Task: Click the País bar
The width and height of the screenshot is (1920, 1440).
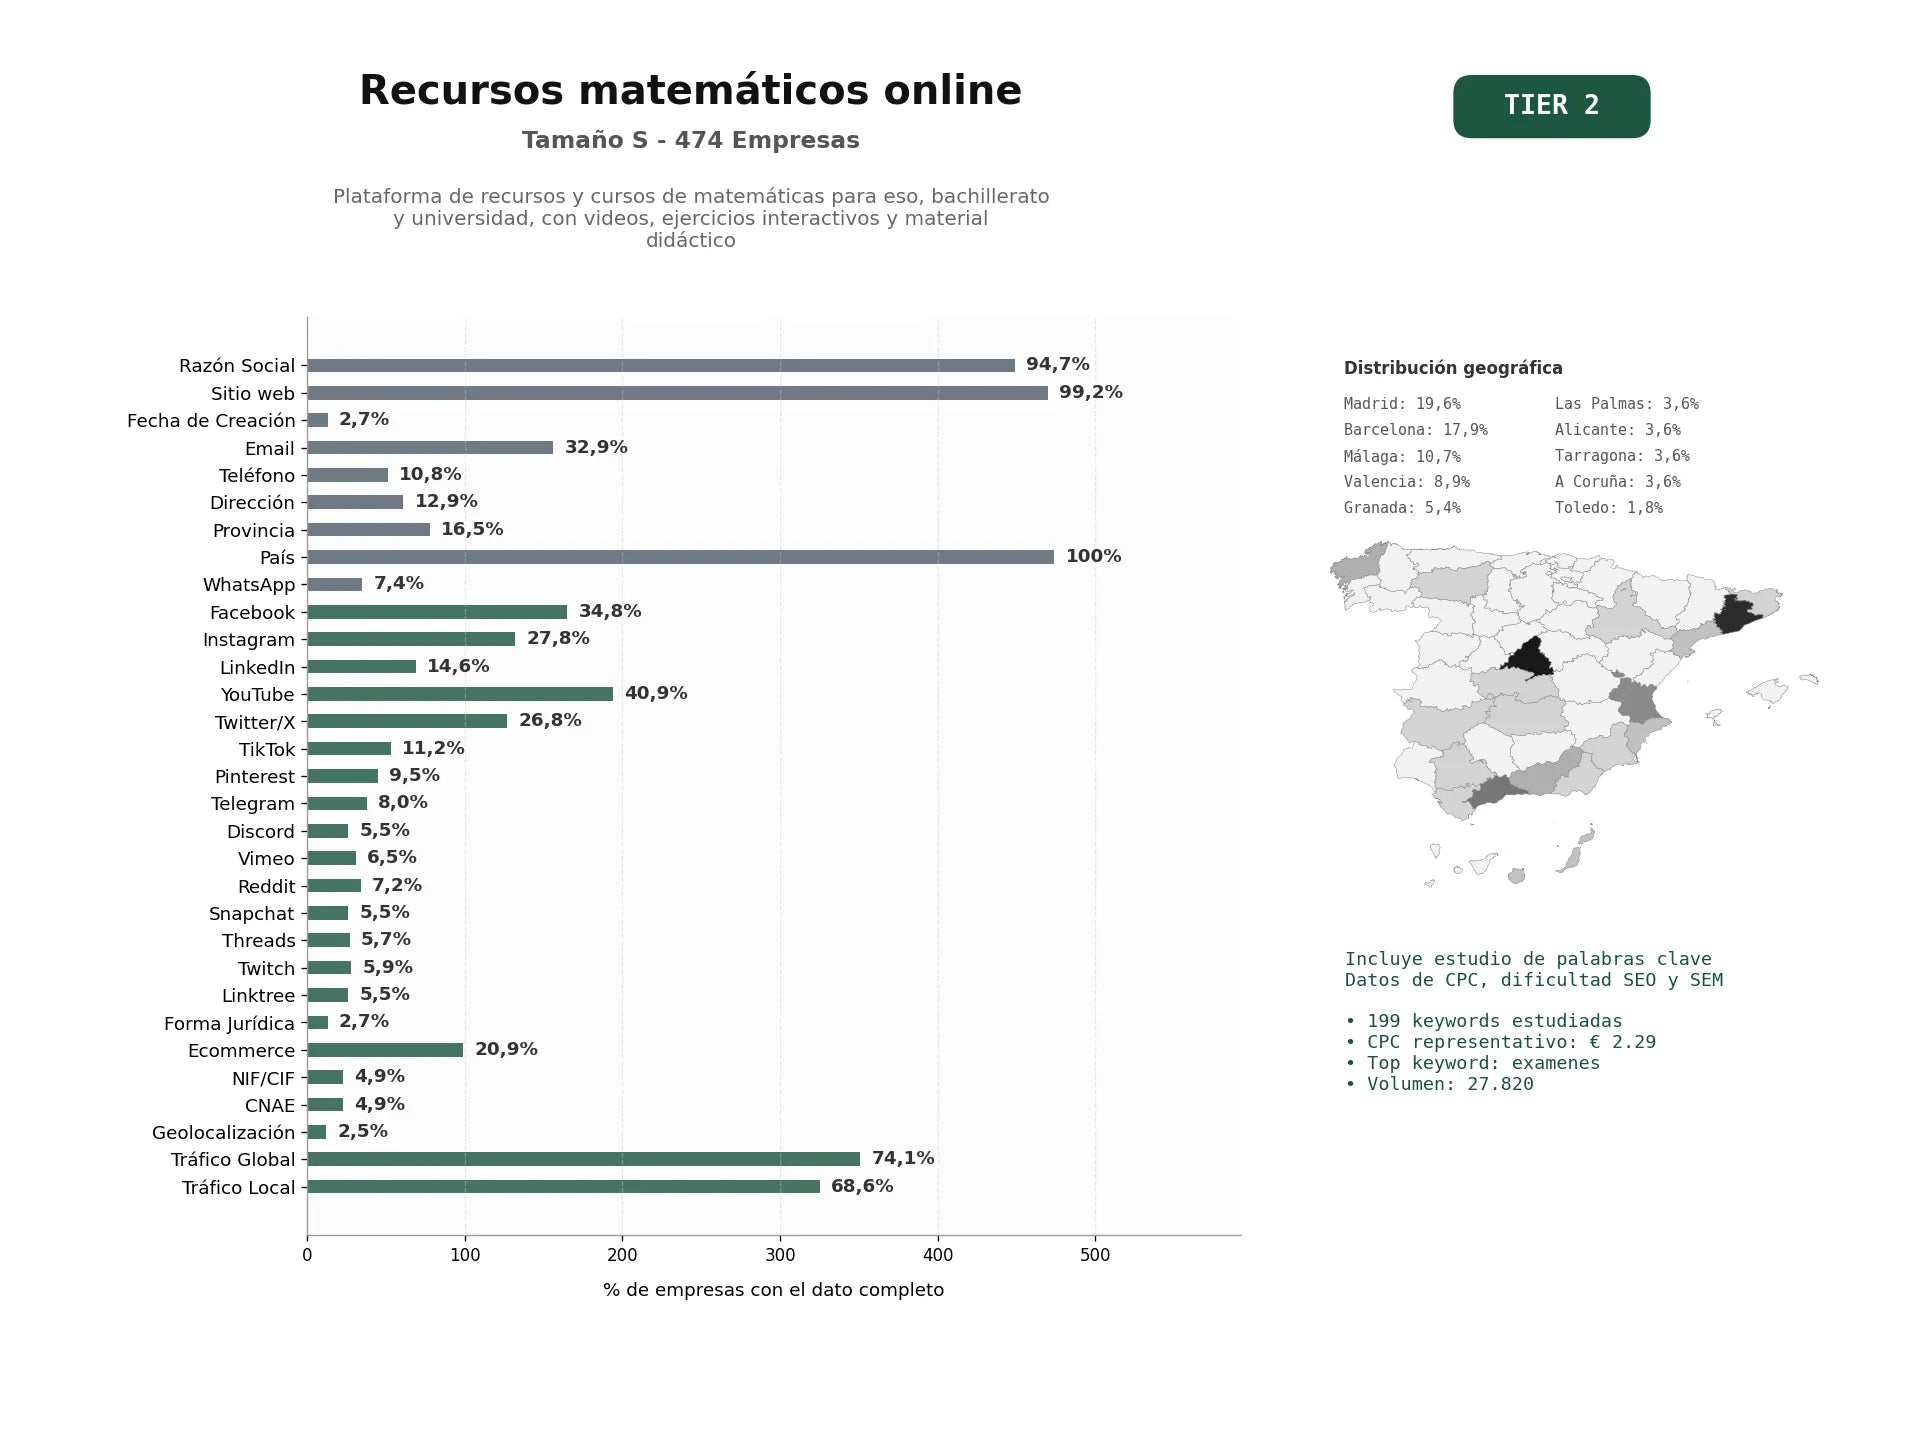Action: click(x=680, y=557)
